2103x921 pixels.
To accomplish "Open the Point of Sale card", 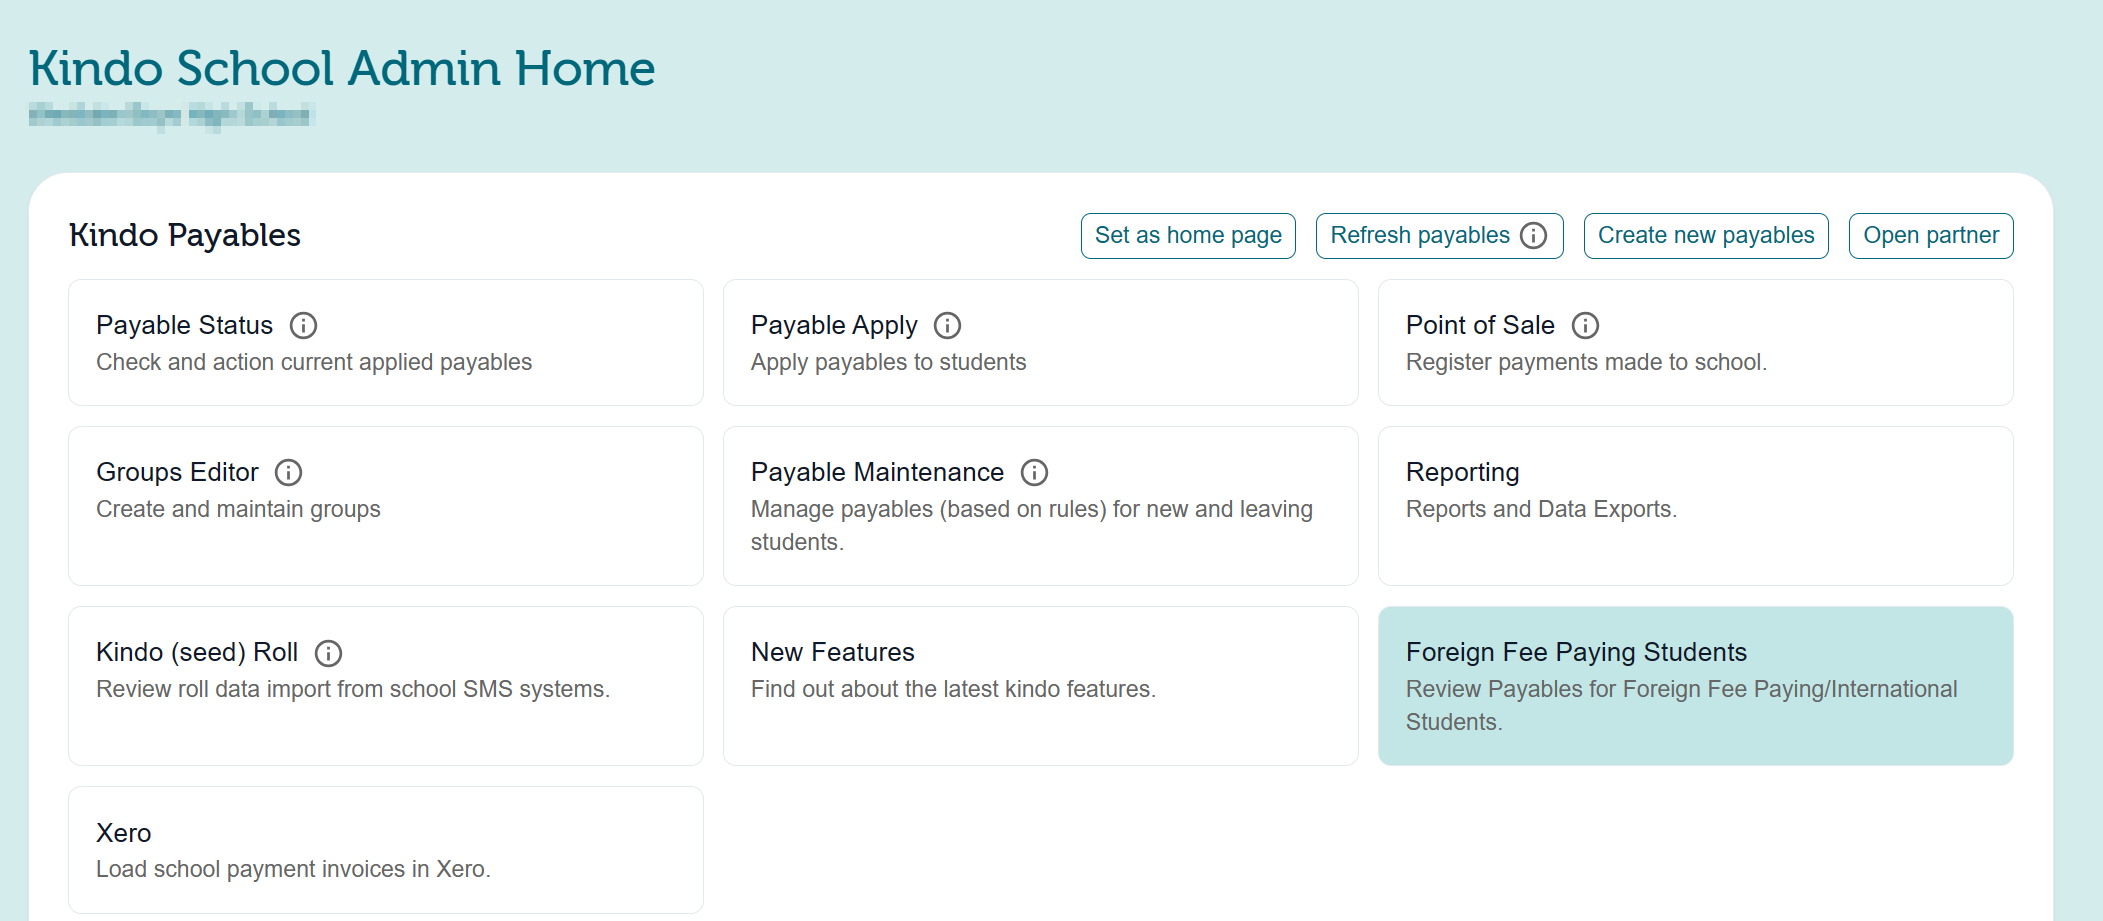I will coord(1696,343).
